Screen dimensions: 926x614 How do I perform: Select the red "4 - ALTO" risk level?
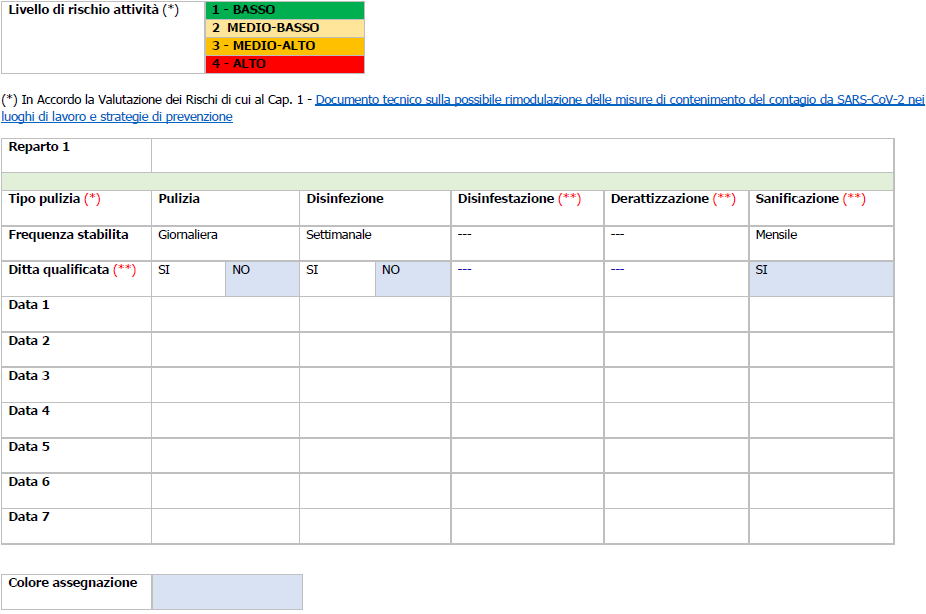point(284,64)
